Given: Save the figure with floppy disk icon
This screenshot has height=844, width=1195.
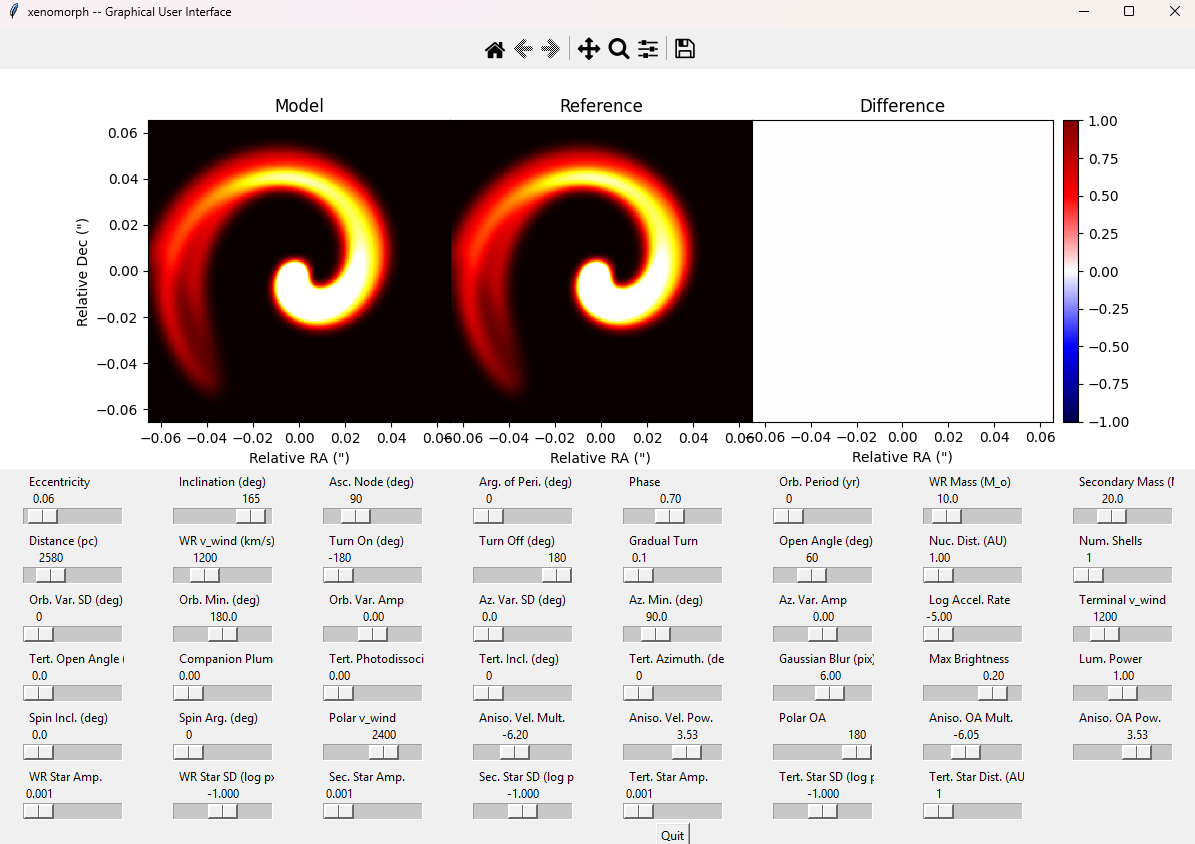Looking at the screenshot, I should 684,50.
